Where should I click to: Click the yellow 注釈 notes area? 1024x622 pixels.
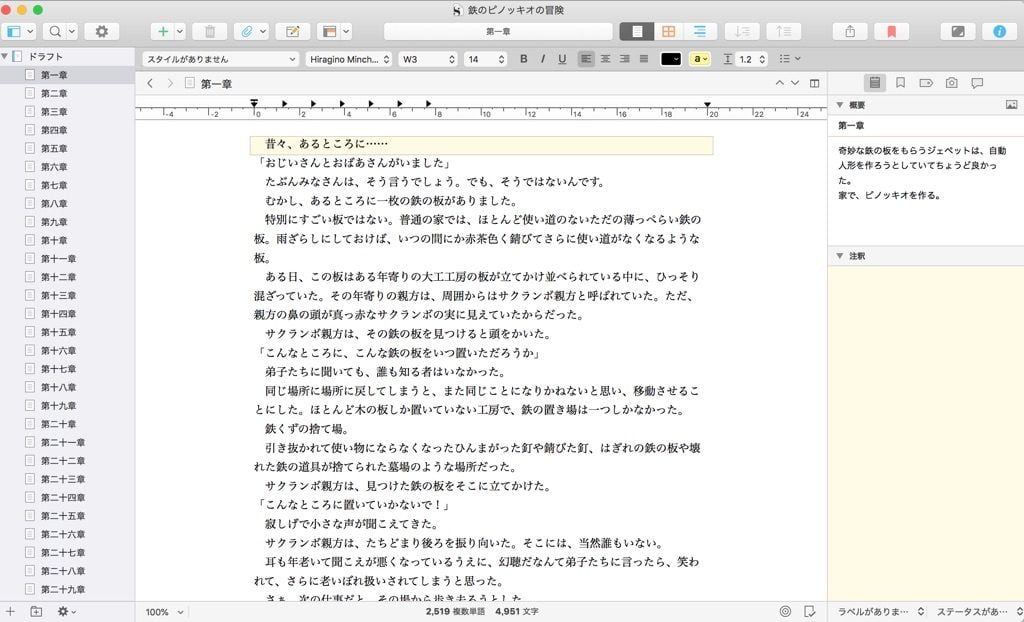click(925, 433)
